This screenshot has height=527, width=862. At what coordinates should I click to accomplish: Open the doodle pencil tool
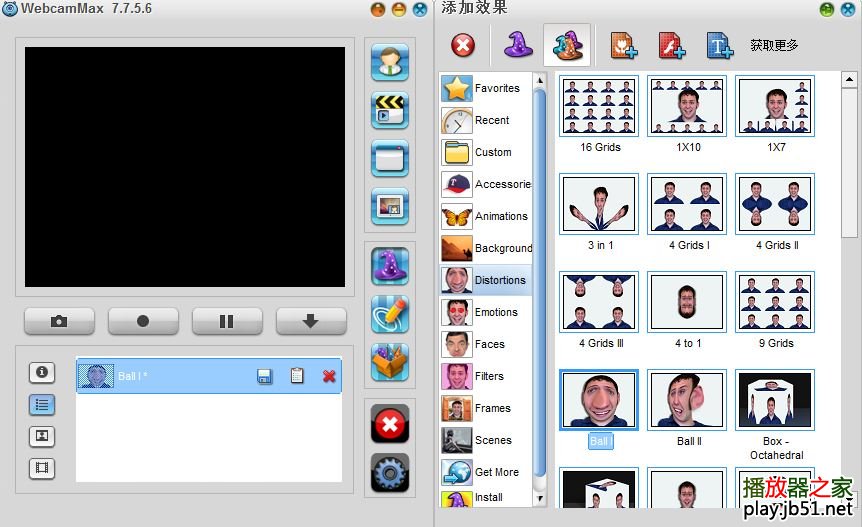pyautogui.click(x=389, y=314)
